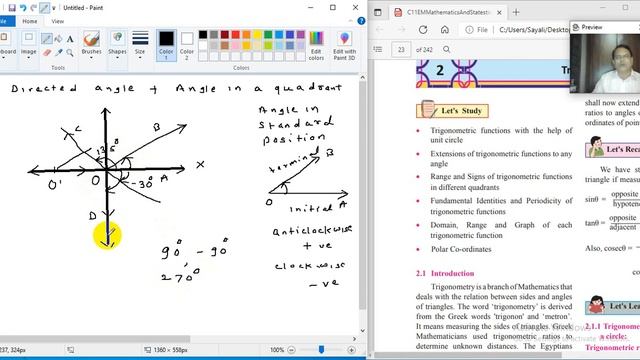This screenshot has width=640, height=360.
Task: Go back in browser history
Action: pyautogui.click(x=380, y=30)
